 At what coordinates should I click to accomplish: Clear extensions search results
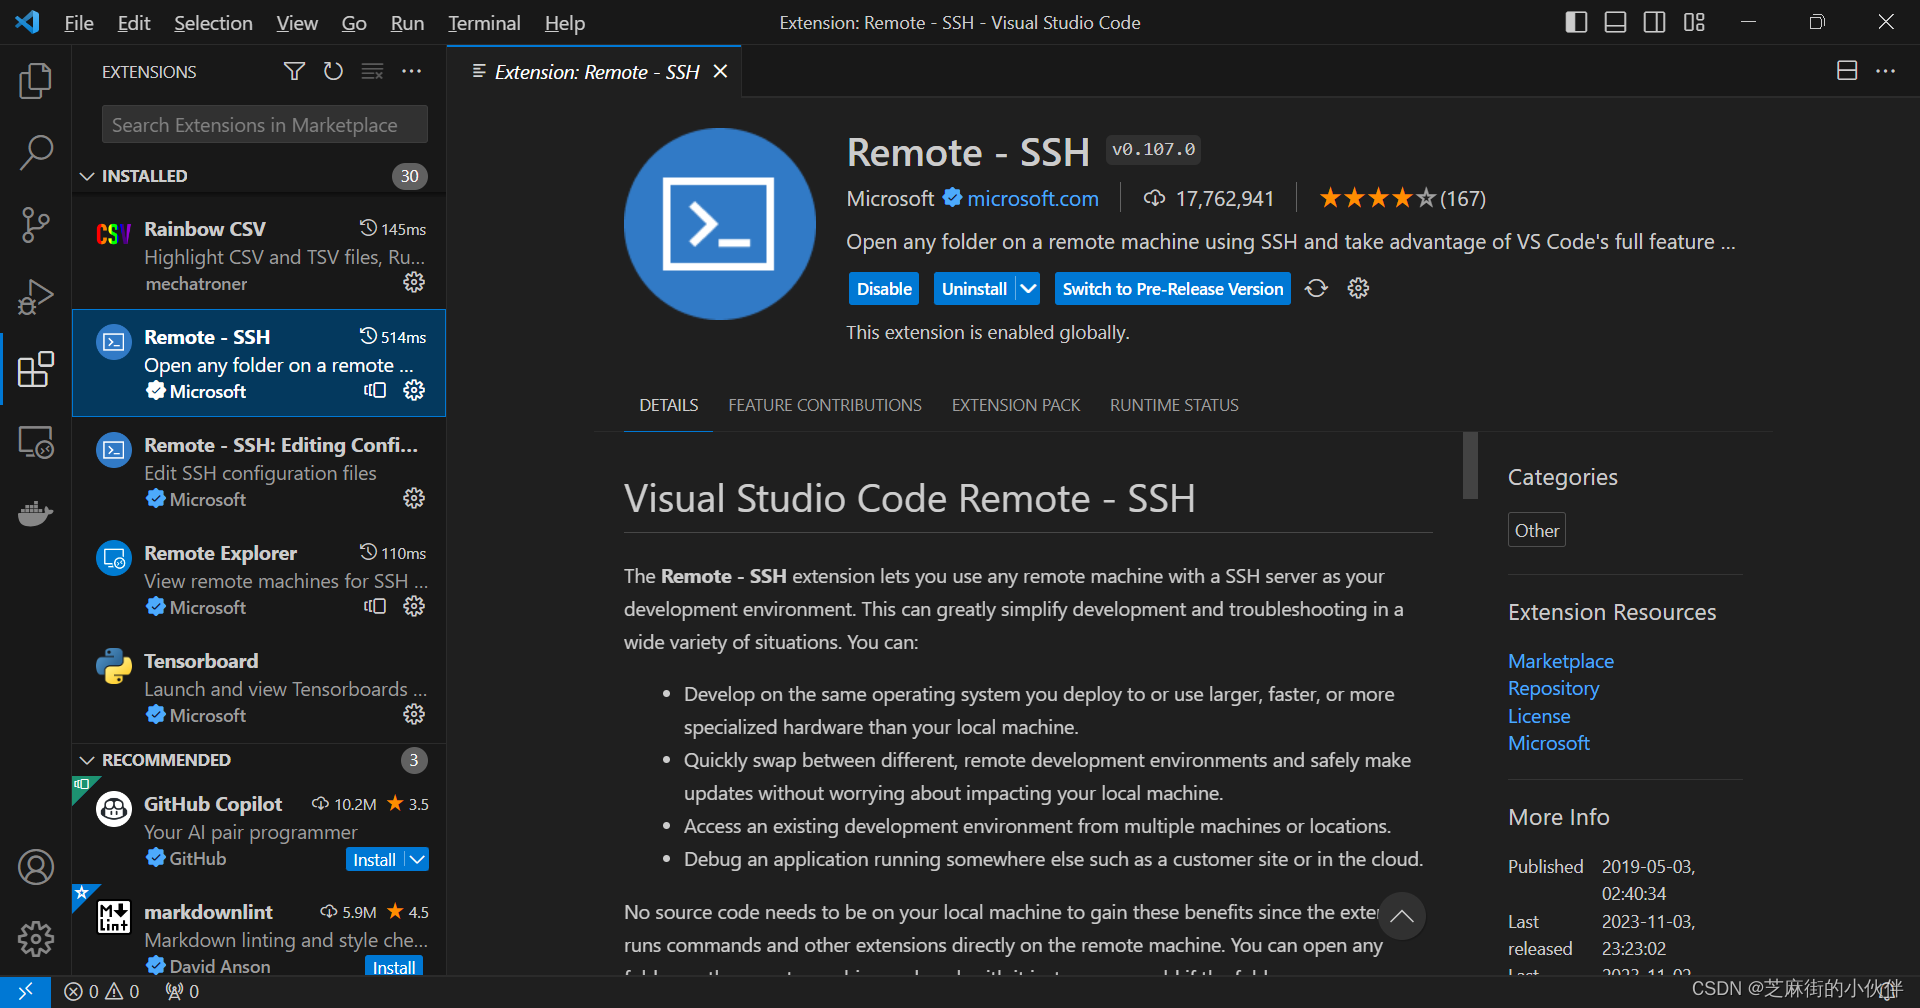pyautogui.click(x=372, y=71)
